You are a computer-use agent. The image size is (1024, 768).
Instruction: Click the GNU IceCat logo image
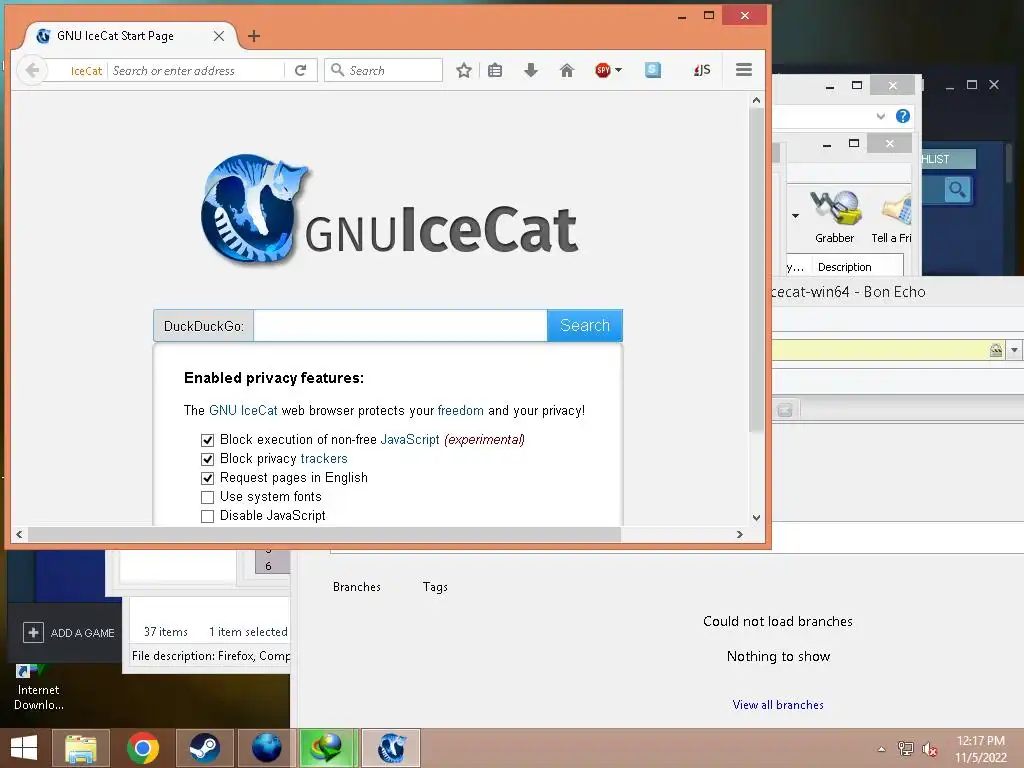[389, 210]
